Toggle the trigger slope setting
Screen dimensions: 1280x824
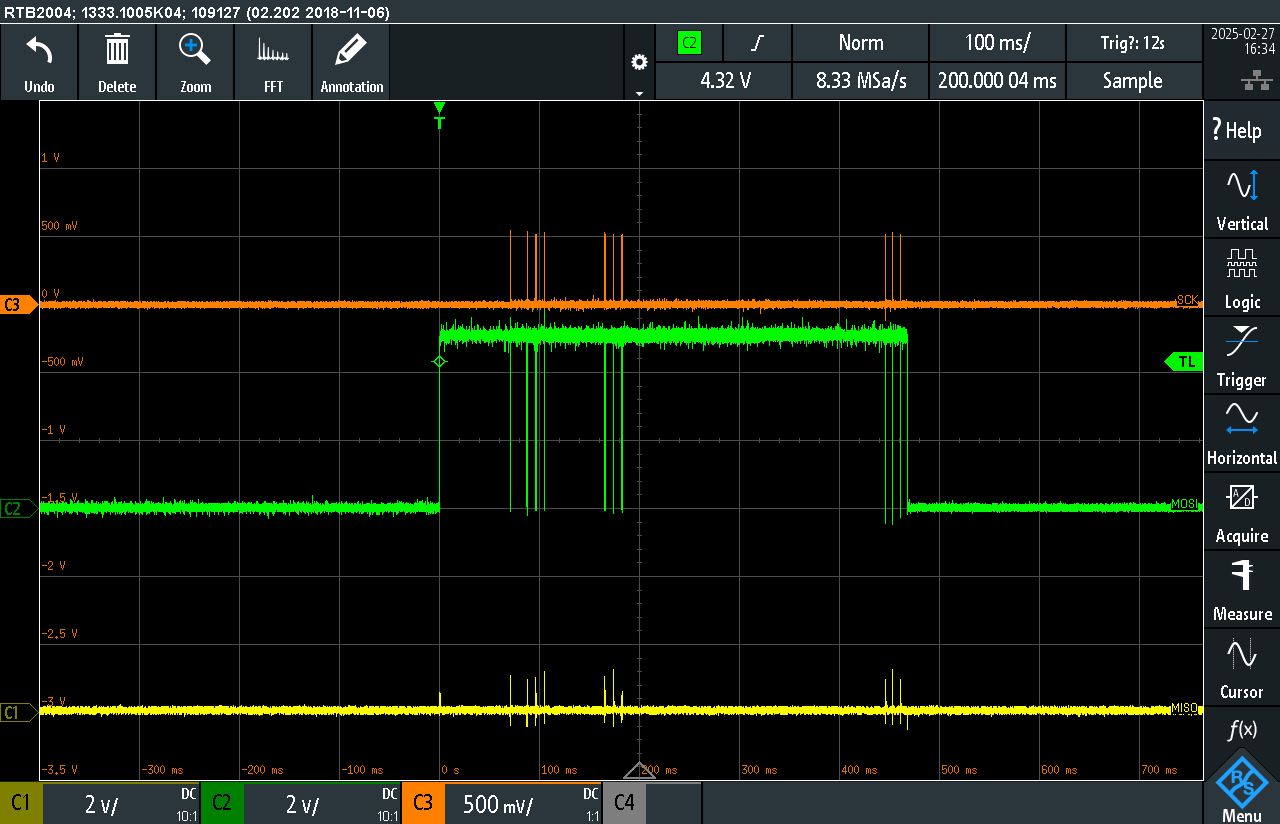click(757, 43)
